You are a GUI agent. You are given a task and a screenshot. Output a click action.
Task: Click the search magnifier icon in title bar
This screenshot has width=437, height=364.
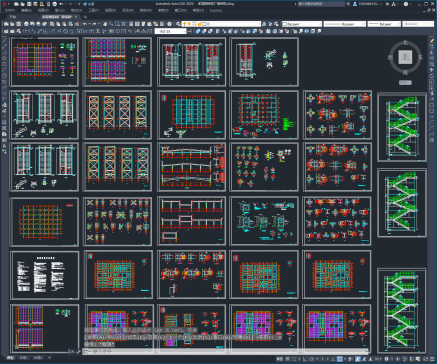348,4
